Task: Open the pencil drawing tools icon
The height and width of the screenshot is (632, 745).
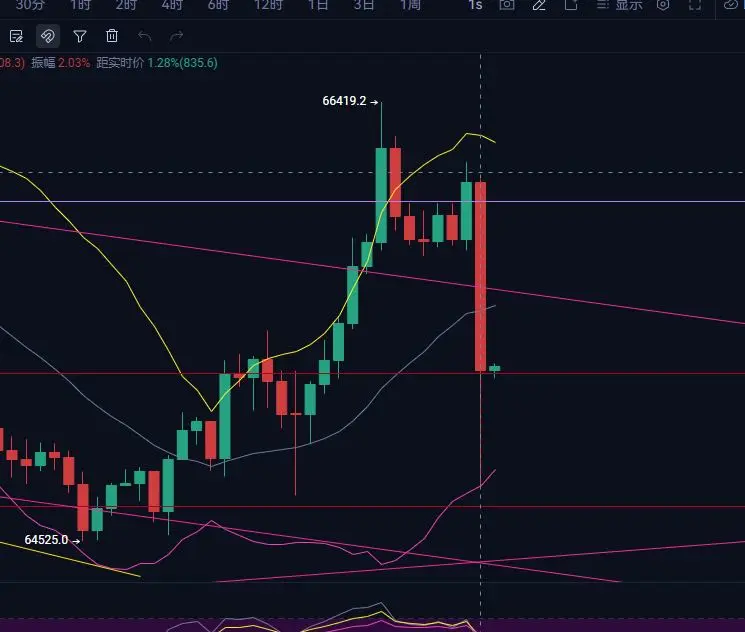Action: click(539, 5)
